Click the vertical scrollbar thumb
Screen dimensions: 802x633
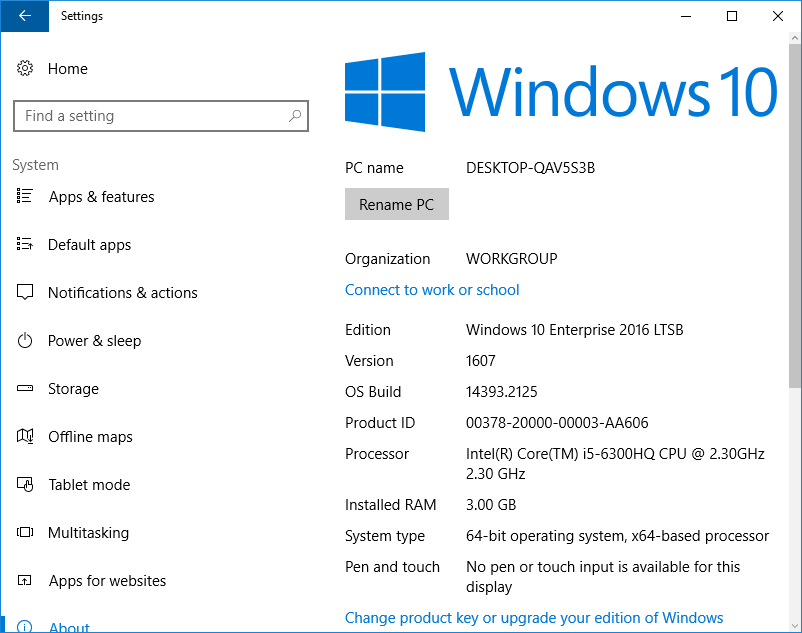pos(794,215)
